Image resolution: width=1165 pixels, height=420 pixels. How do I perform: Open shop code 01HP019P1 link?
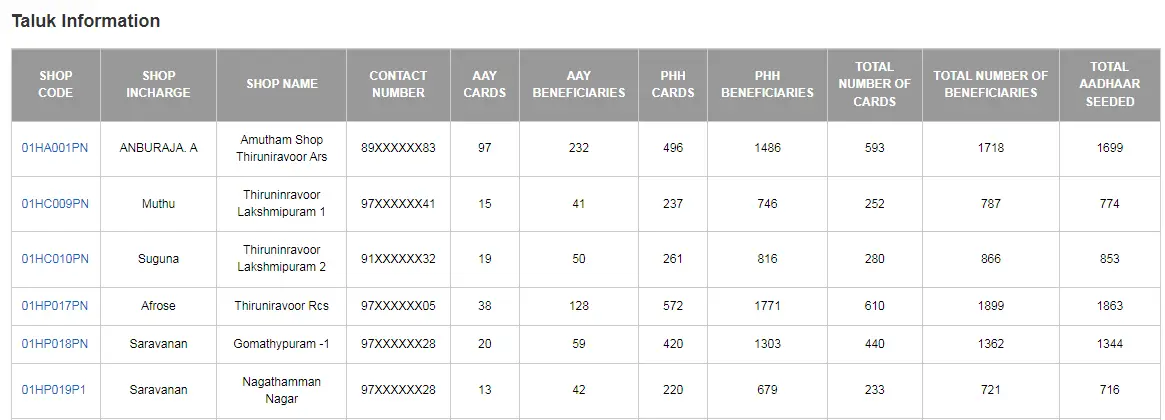pyautogui.click(x=53, y=390)
